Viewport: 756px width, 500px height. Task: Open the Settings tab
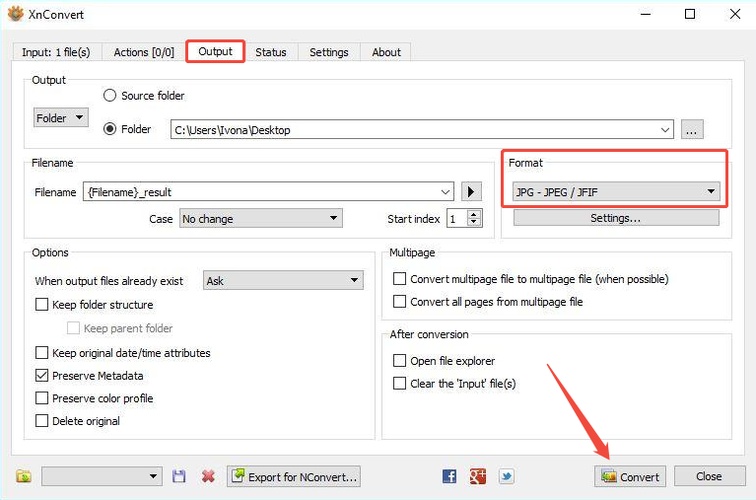[x=329, y=52]
